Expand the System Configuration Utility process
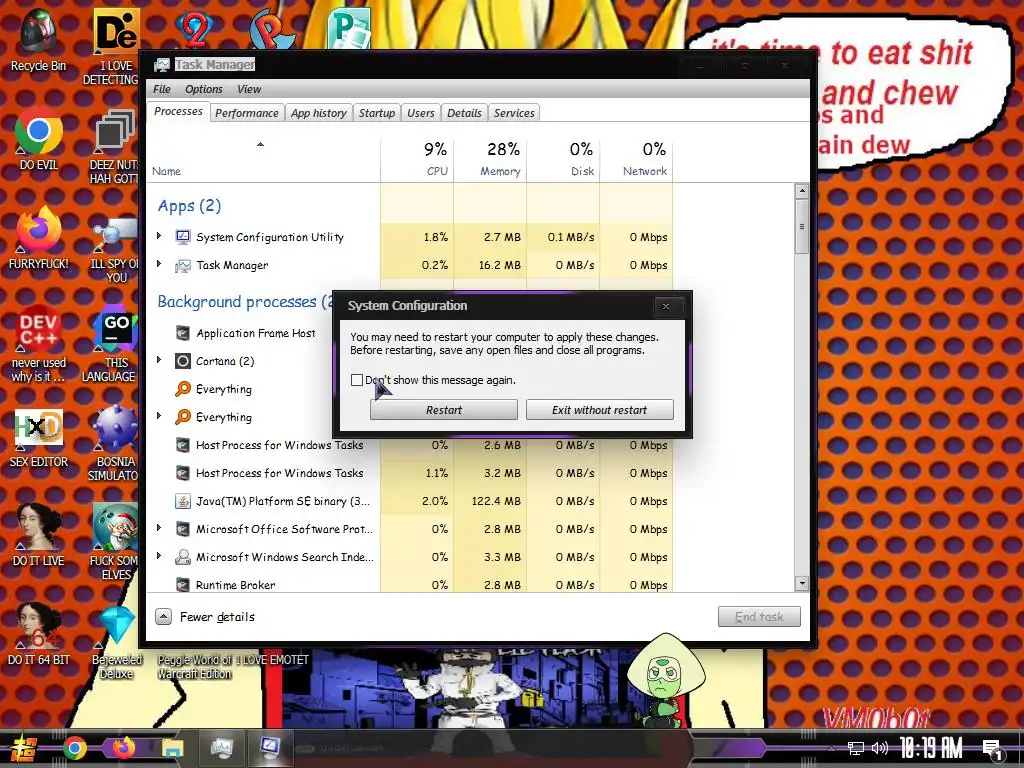This screenshot has height=768, width=1024. pos(159,236)
